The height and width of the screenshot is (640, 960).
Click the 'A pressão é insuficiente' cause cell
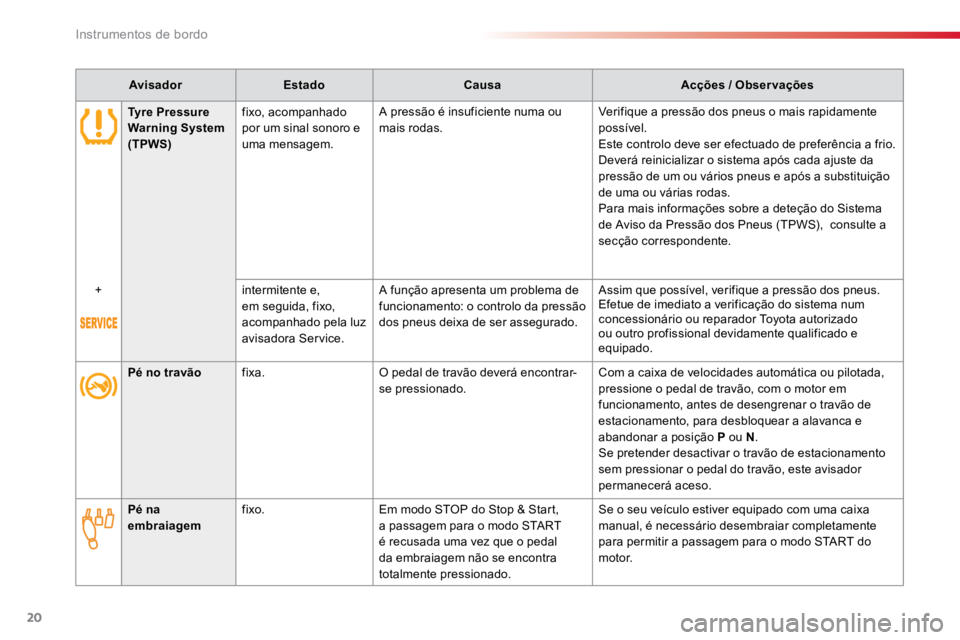click(482, 190)
